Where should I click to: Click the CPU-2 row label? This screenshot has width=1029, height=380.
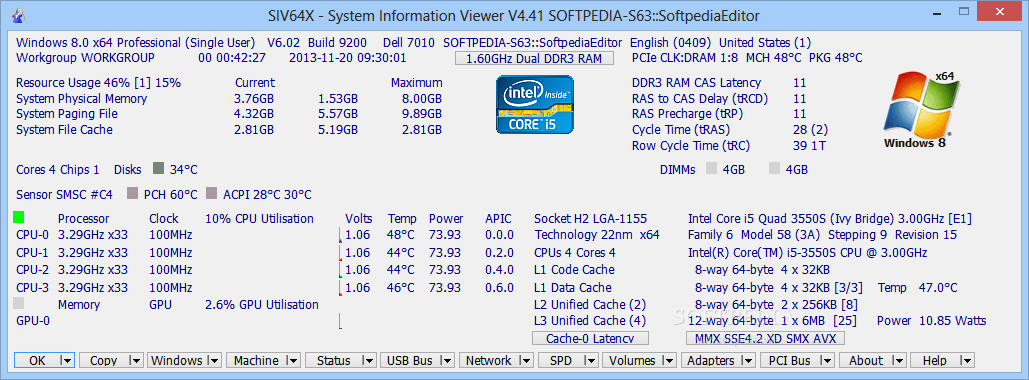point(32,270)
